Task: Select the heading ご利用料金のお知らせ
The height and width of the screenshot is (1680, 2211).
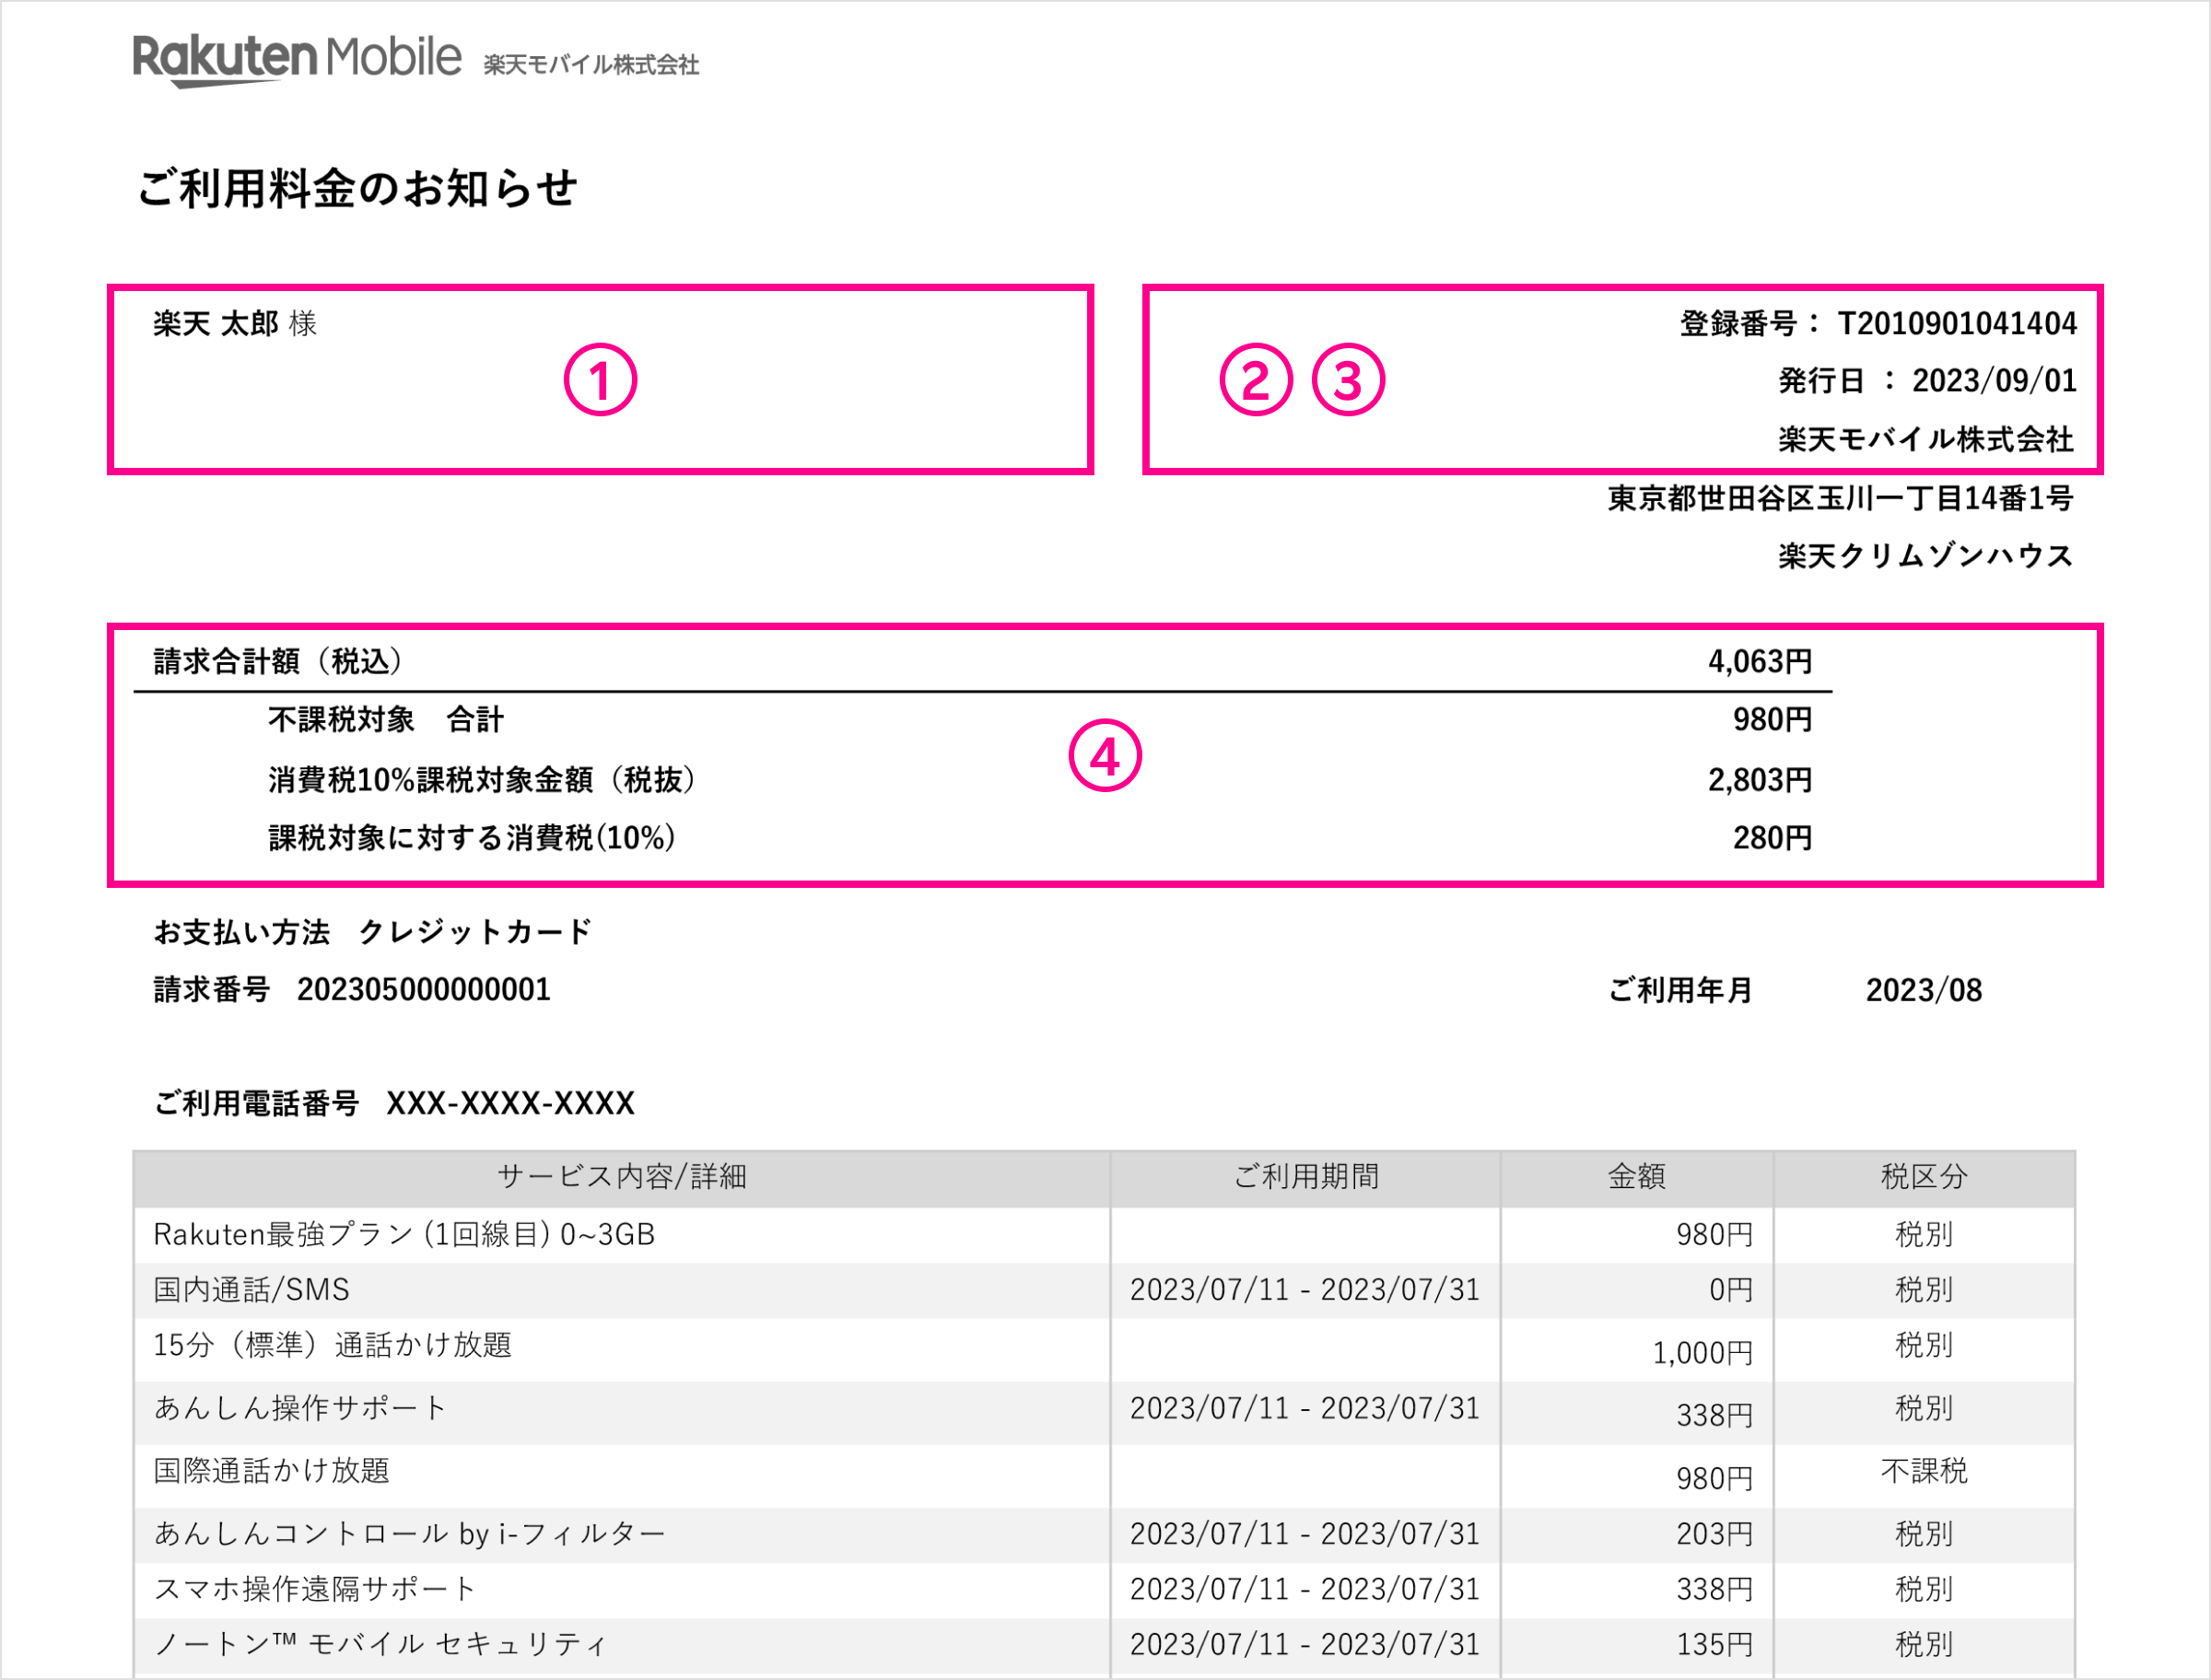Action: click(357, 188)
